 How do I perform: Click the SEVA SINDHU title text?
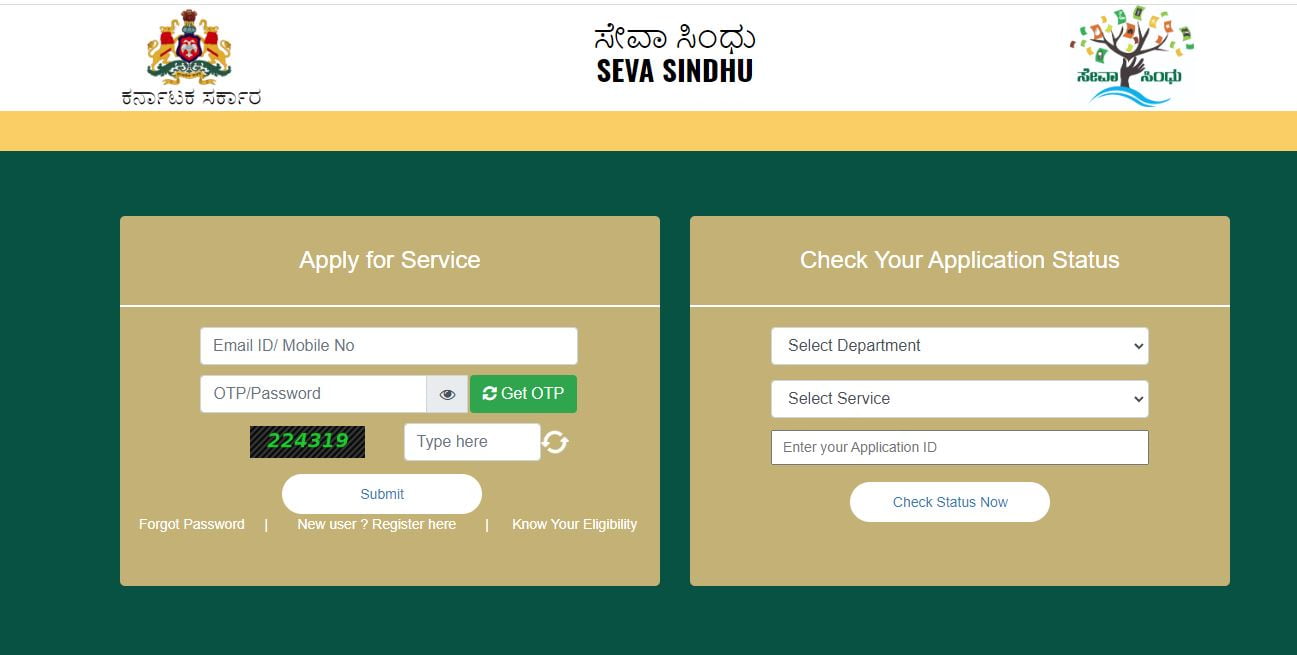[675, 70]
